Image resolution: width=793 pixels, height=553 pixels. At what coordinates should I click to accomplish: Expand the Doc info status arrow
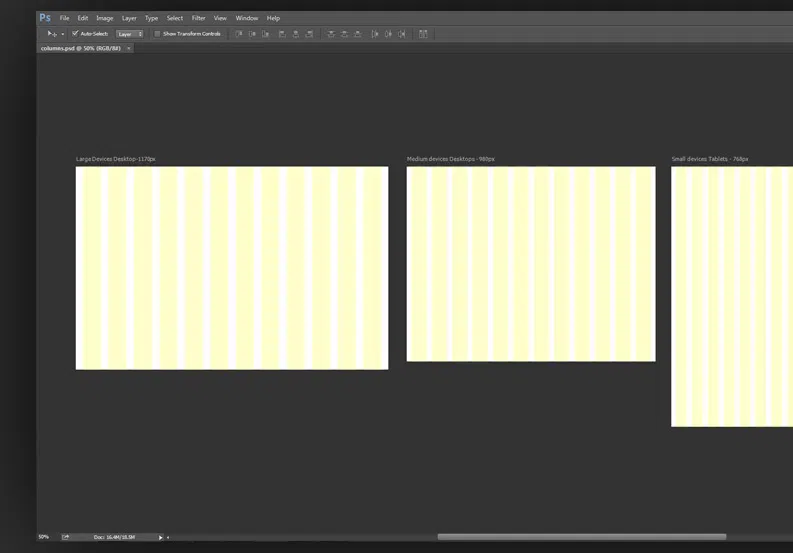[x=160, y=537]
